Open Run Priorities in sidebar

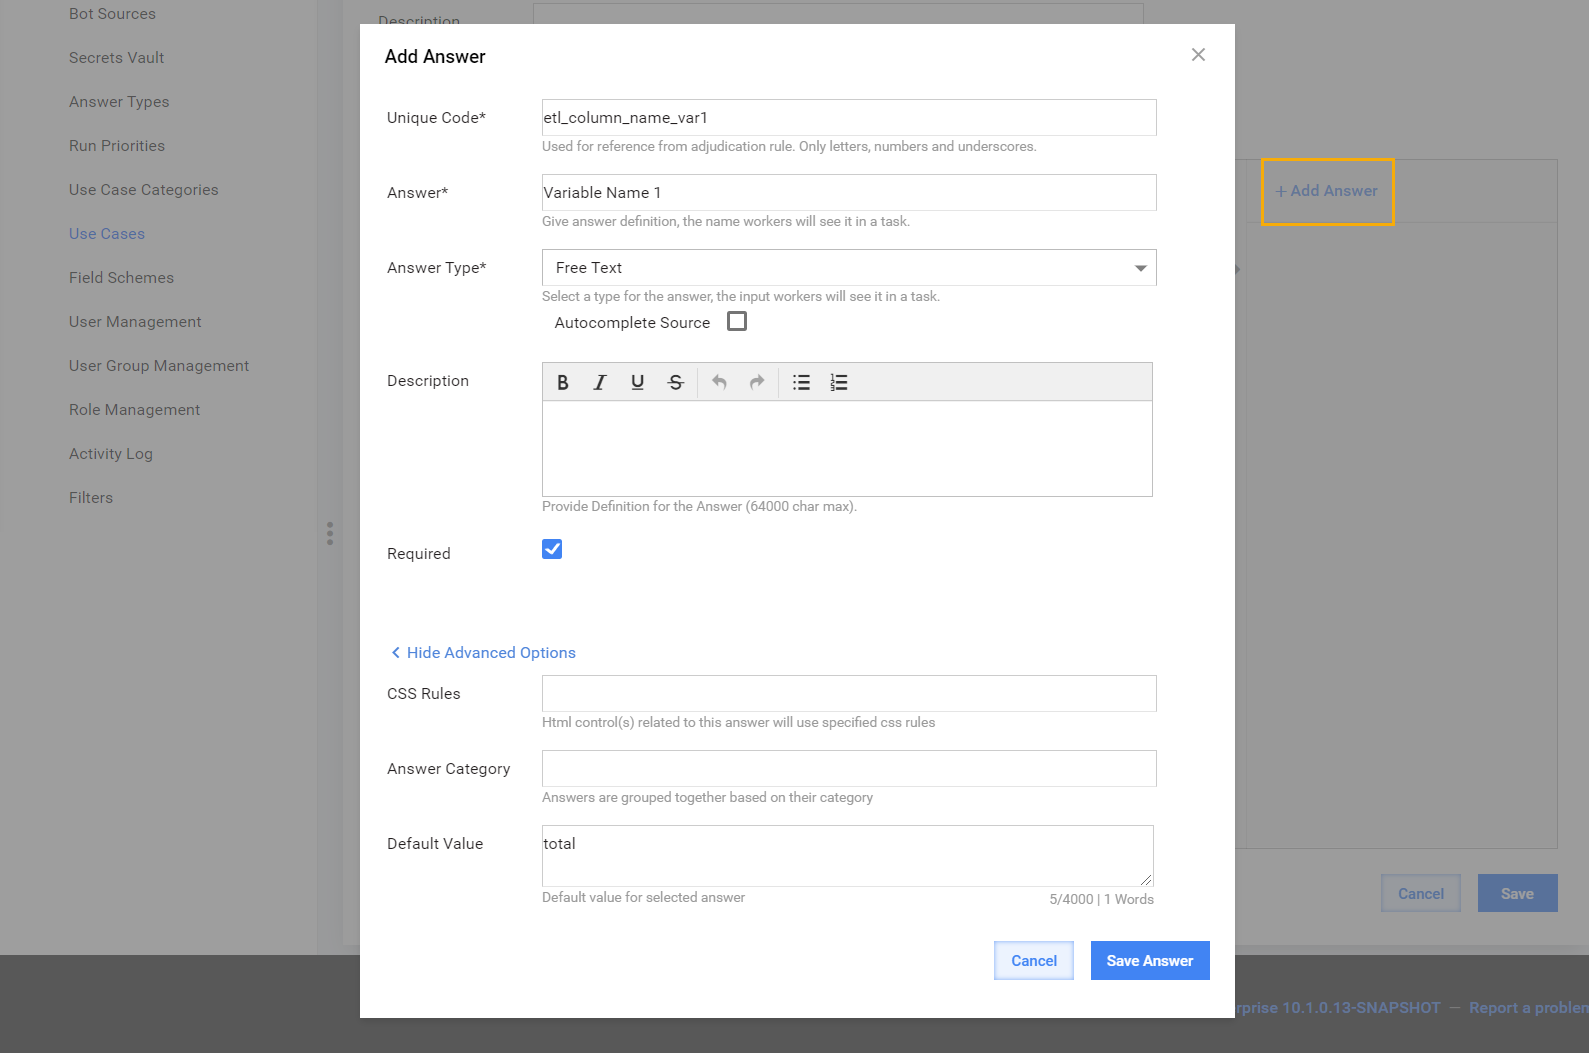click(x=117, y=146)
